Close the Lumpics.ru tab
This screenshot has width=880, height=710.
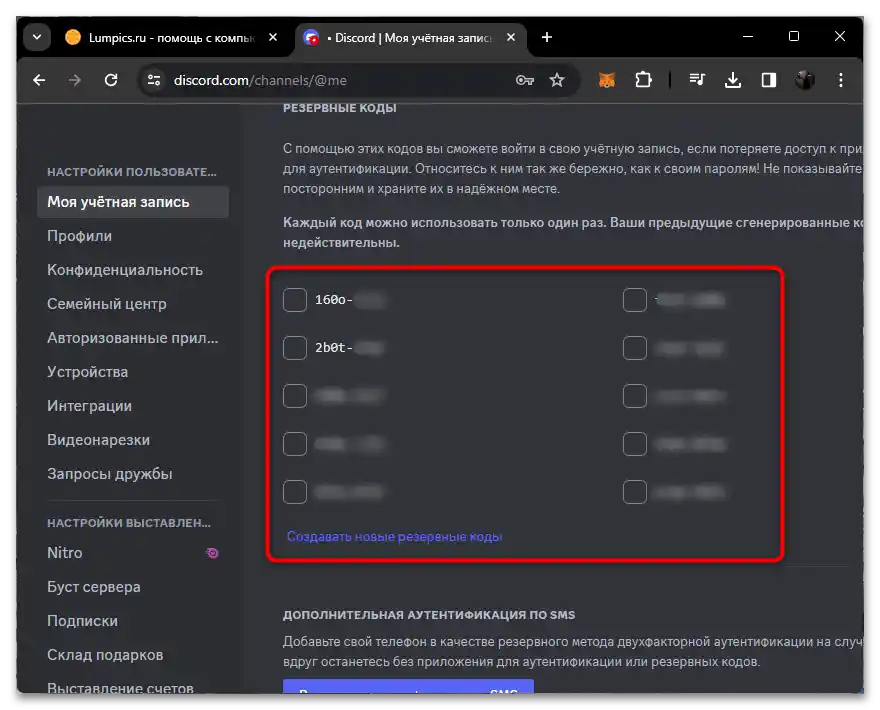[x=273, y=37]
